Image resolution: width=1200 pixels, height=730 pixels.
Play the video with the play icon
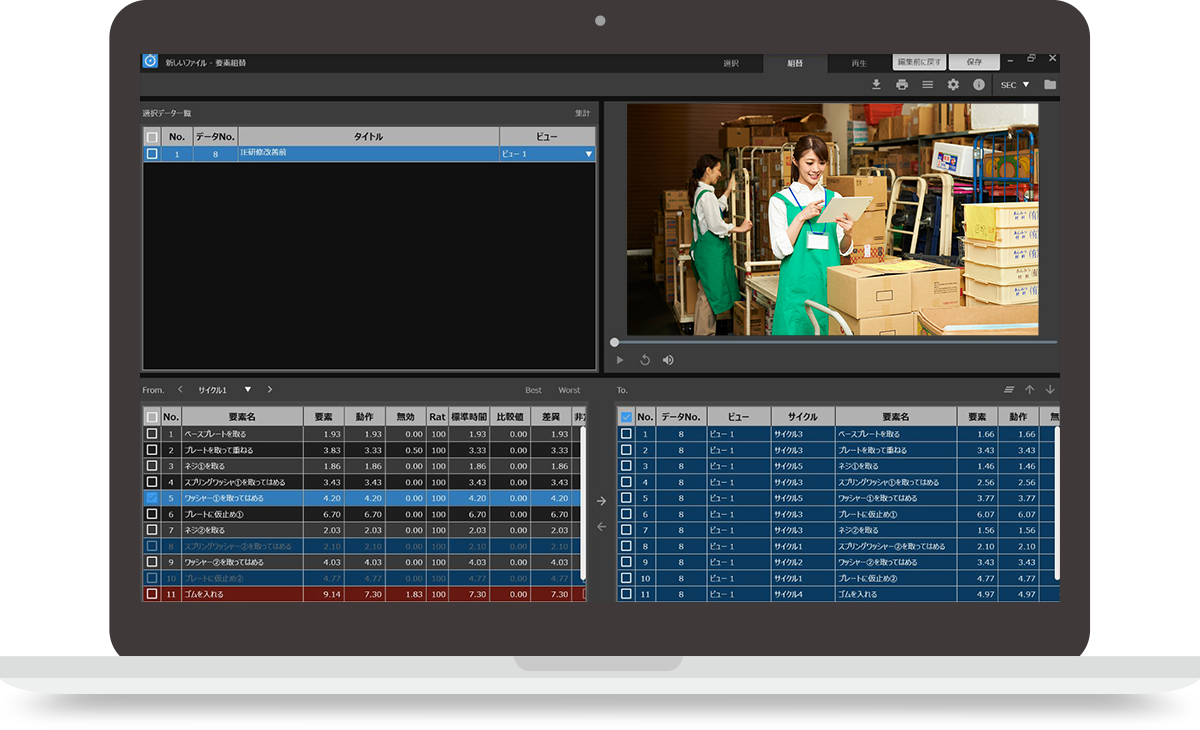[x=620, y=360]
